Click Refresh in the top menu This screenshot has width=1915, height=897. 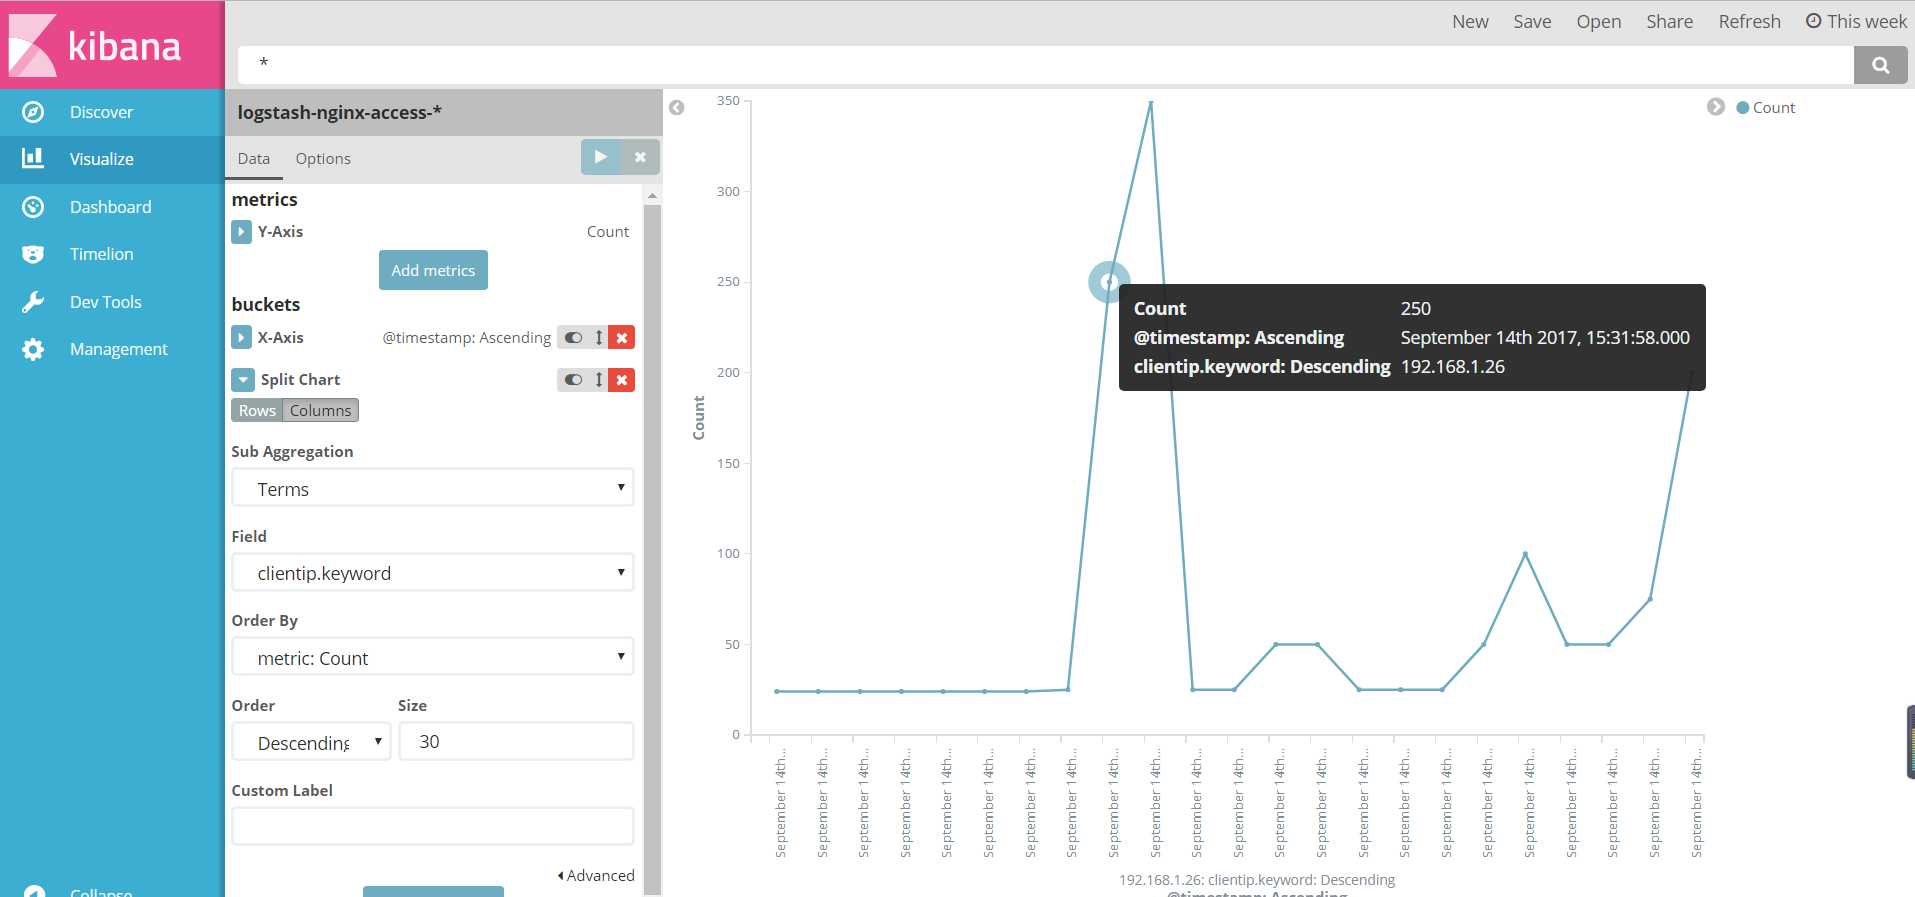click(x=1749, y=21)
